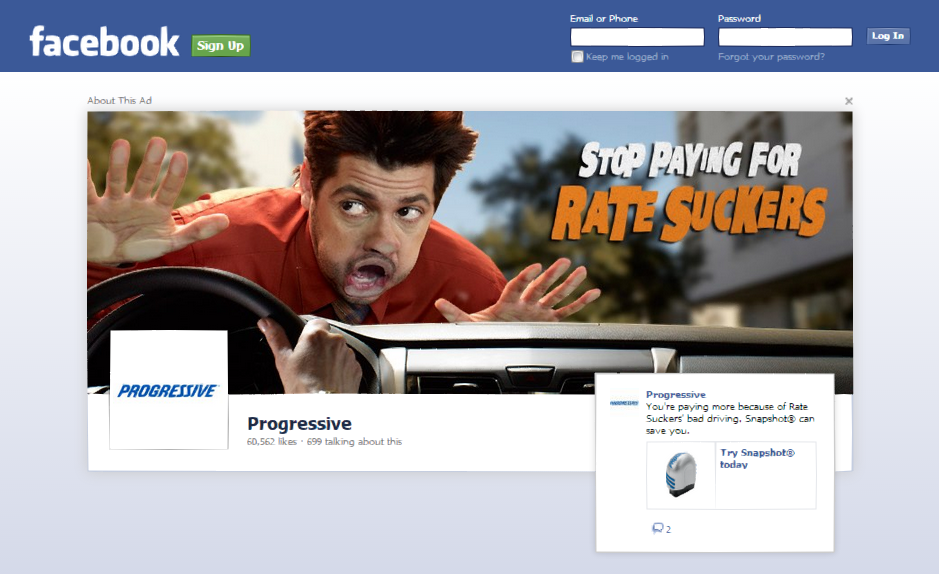
Task: Open Try Snapshot today link
Action: 757,458
